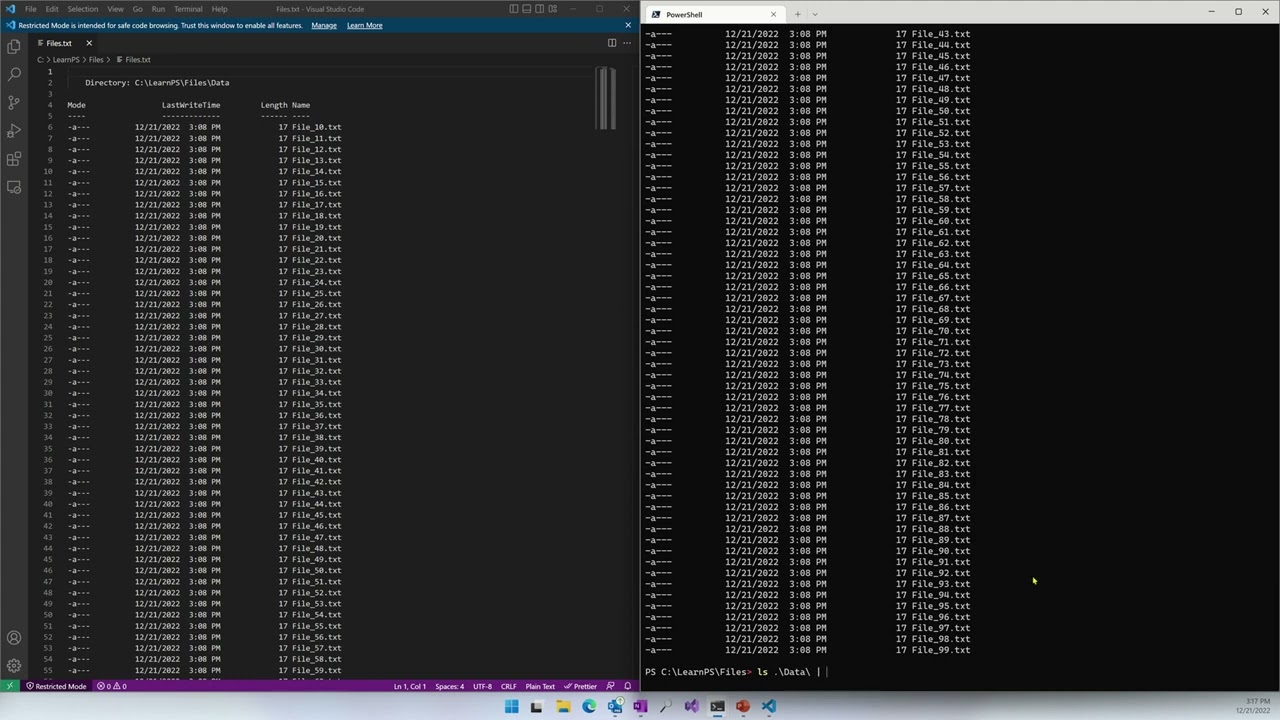Click File_10.txt line in editor
Viewport: 1280px width, 720px height.
point(204,127)
